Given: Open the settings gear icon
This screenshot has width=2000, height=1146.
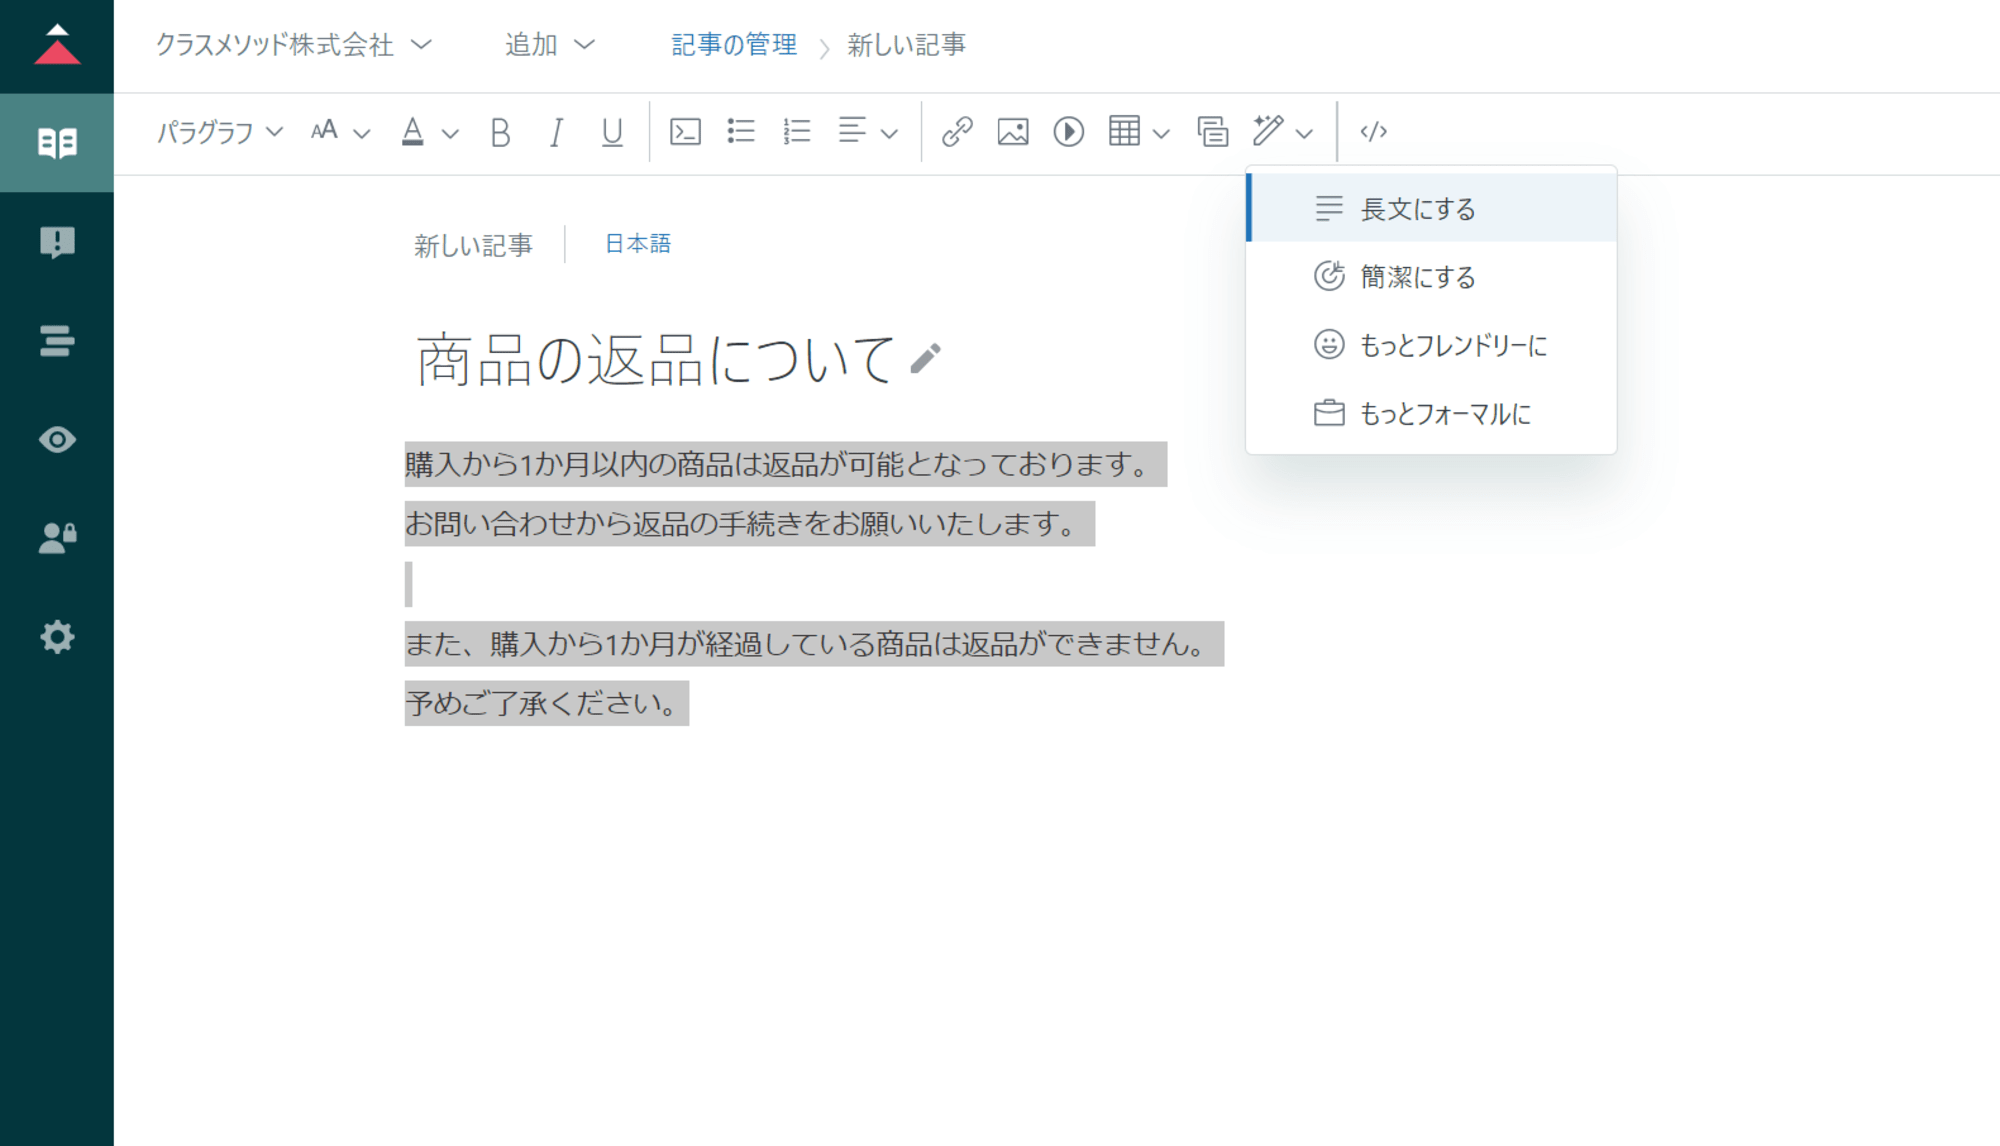Looking at the screenshot, I should pyautogui.click(x=57, y=637).
